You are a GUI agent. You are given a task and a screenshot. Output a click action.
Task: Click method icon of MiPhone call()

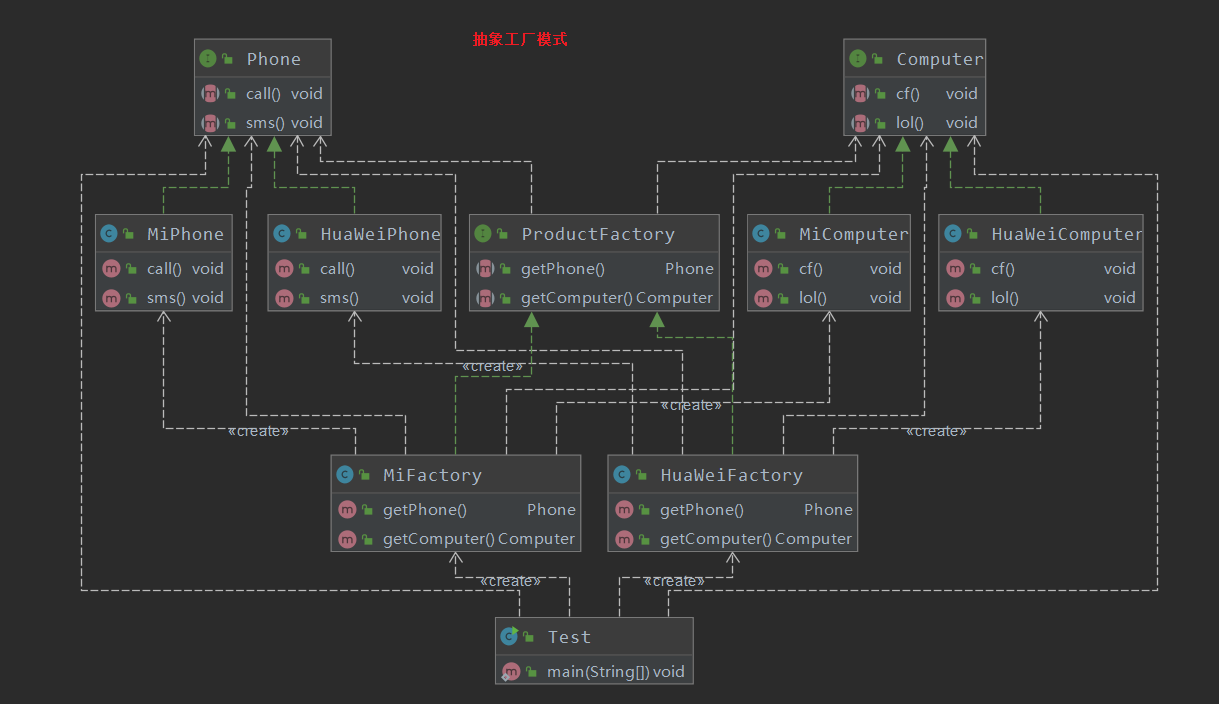[x=111, y=268]
